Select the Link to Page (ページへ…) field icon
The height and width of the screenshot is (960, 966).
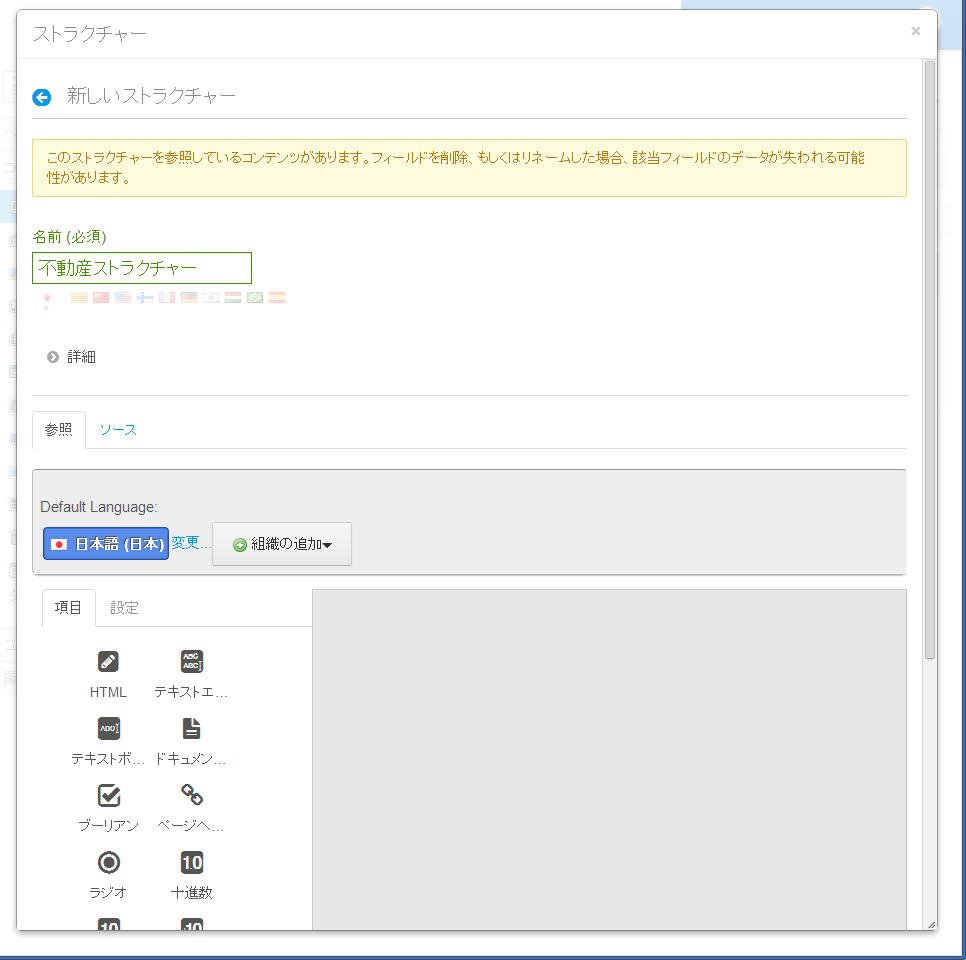click(x=192, y=795)
